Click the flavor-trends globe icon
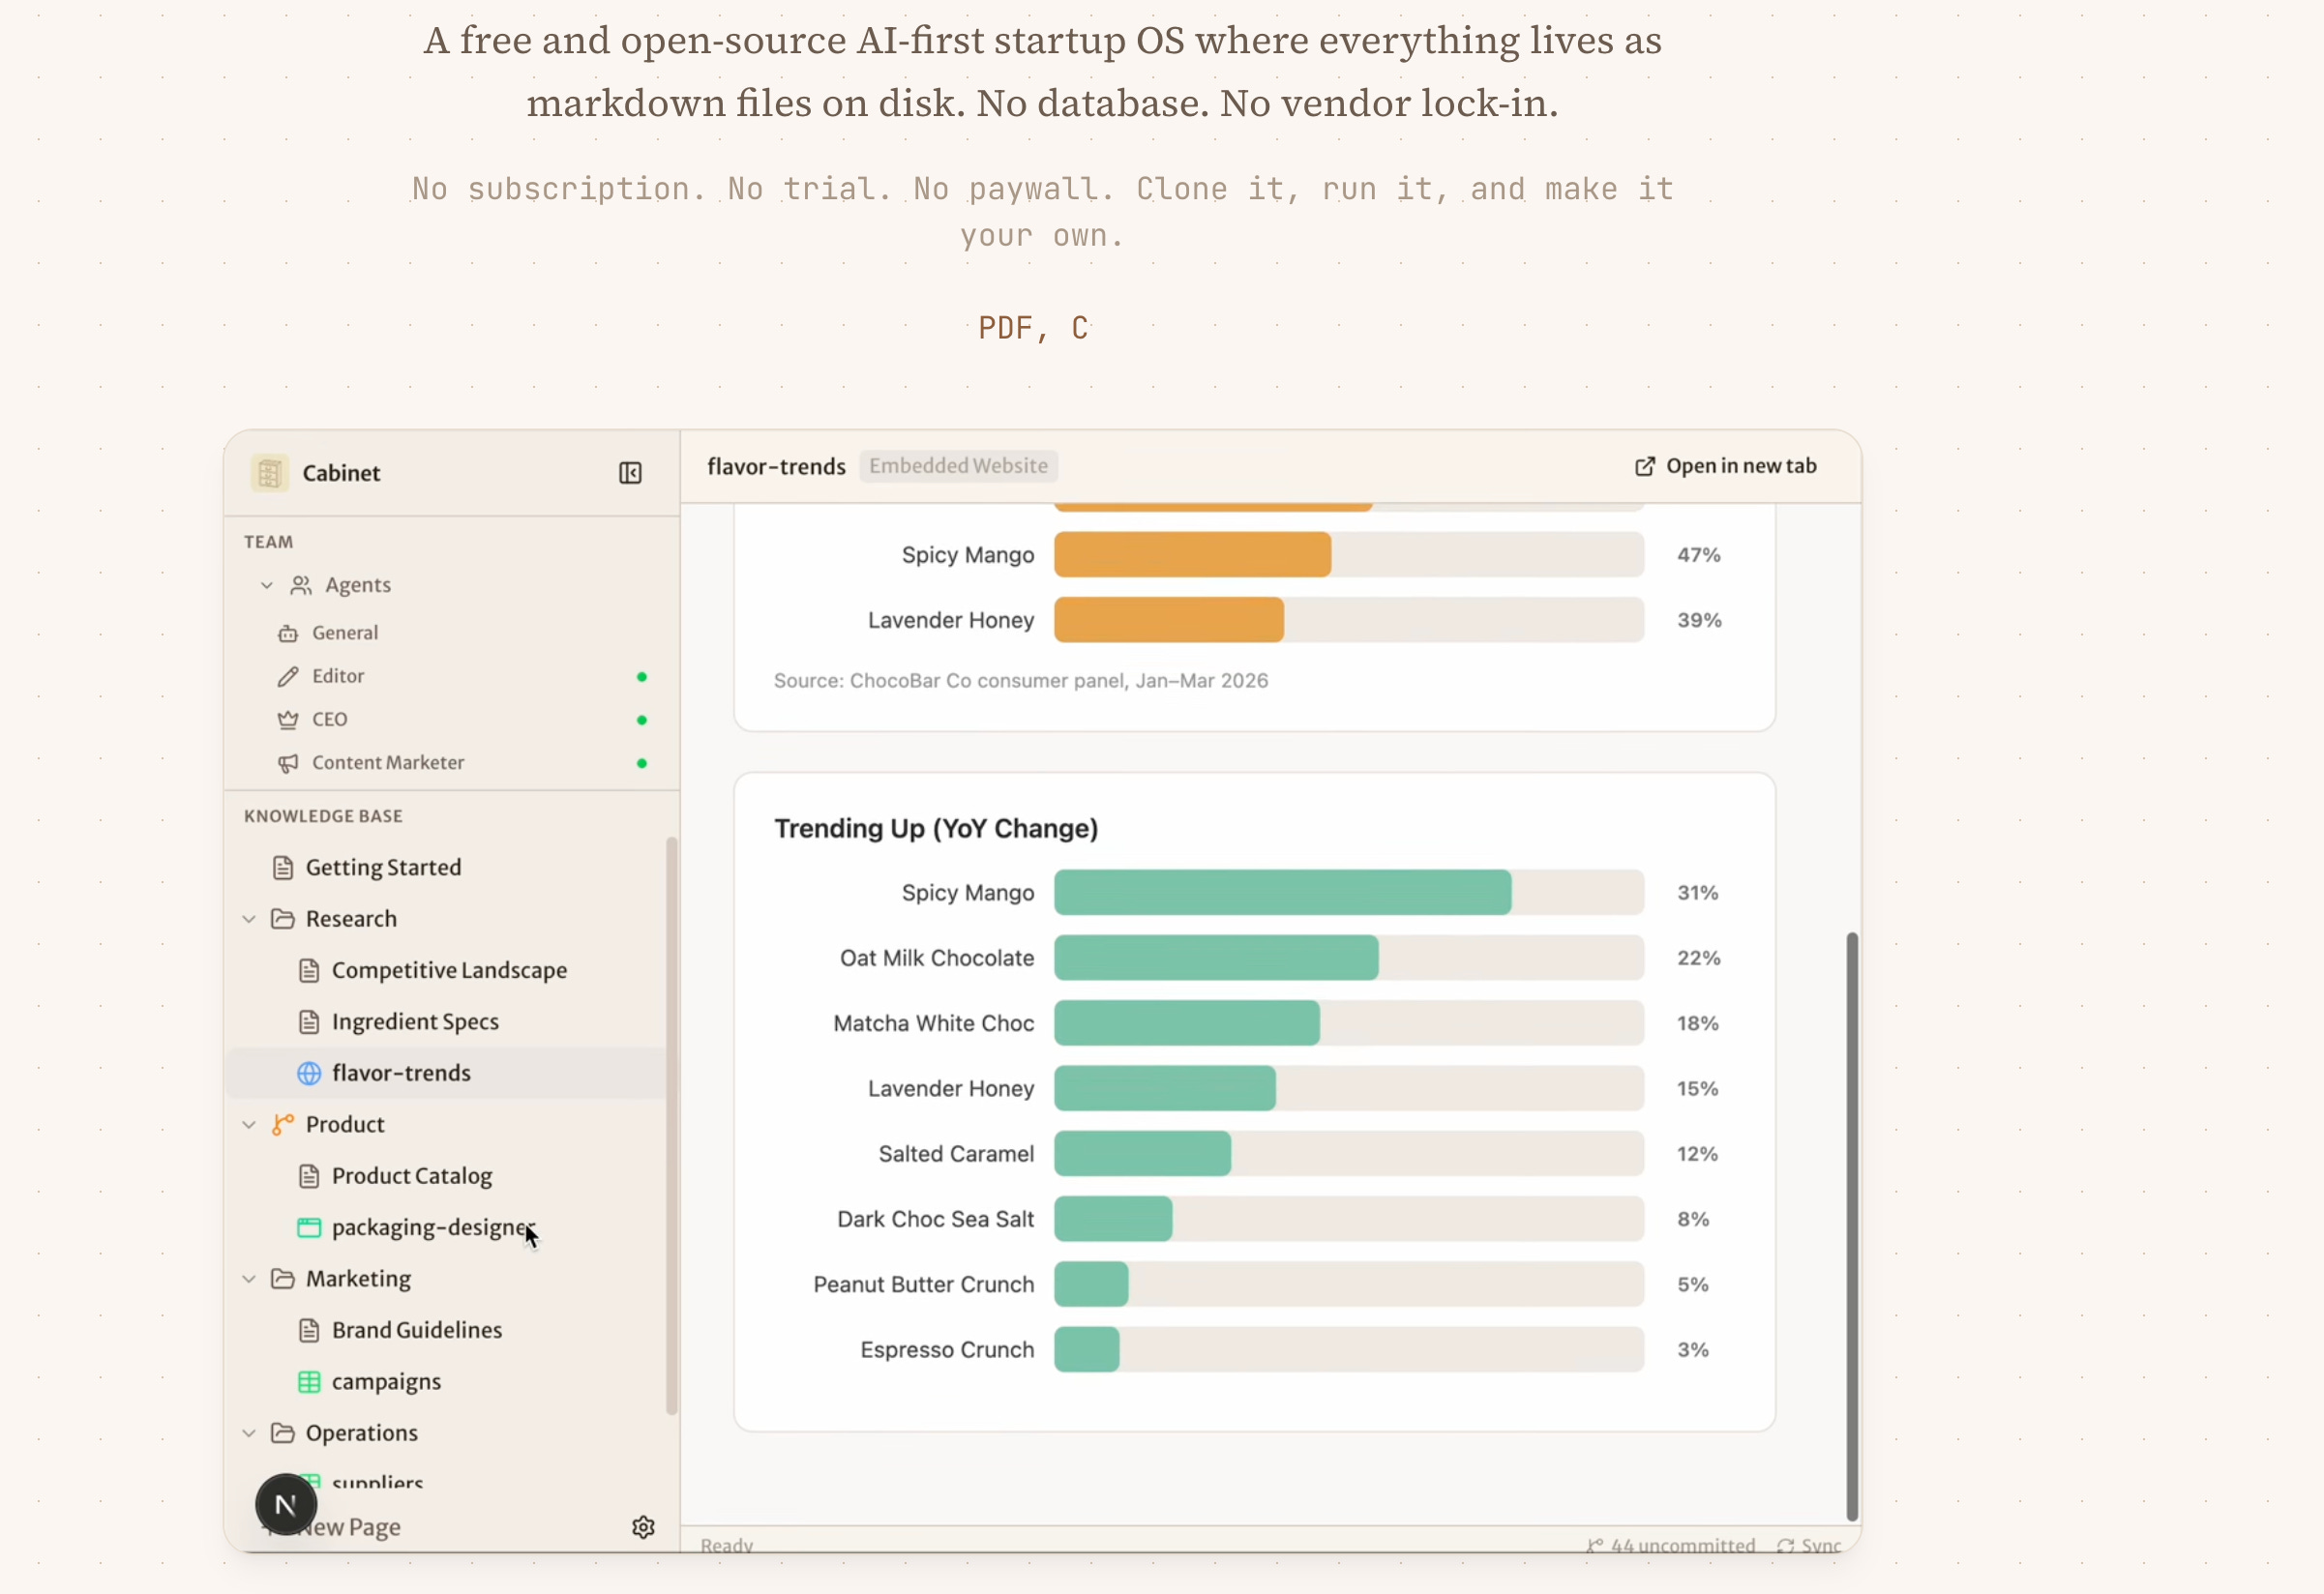2324x1594 pixels. (x=309, y=1073)
